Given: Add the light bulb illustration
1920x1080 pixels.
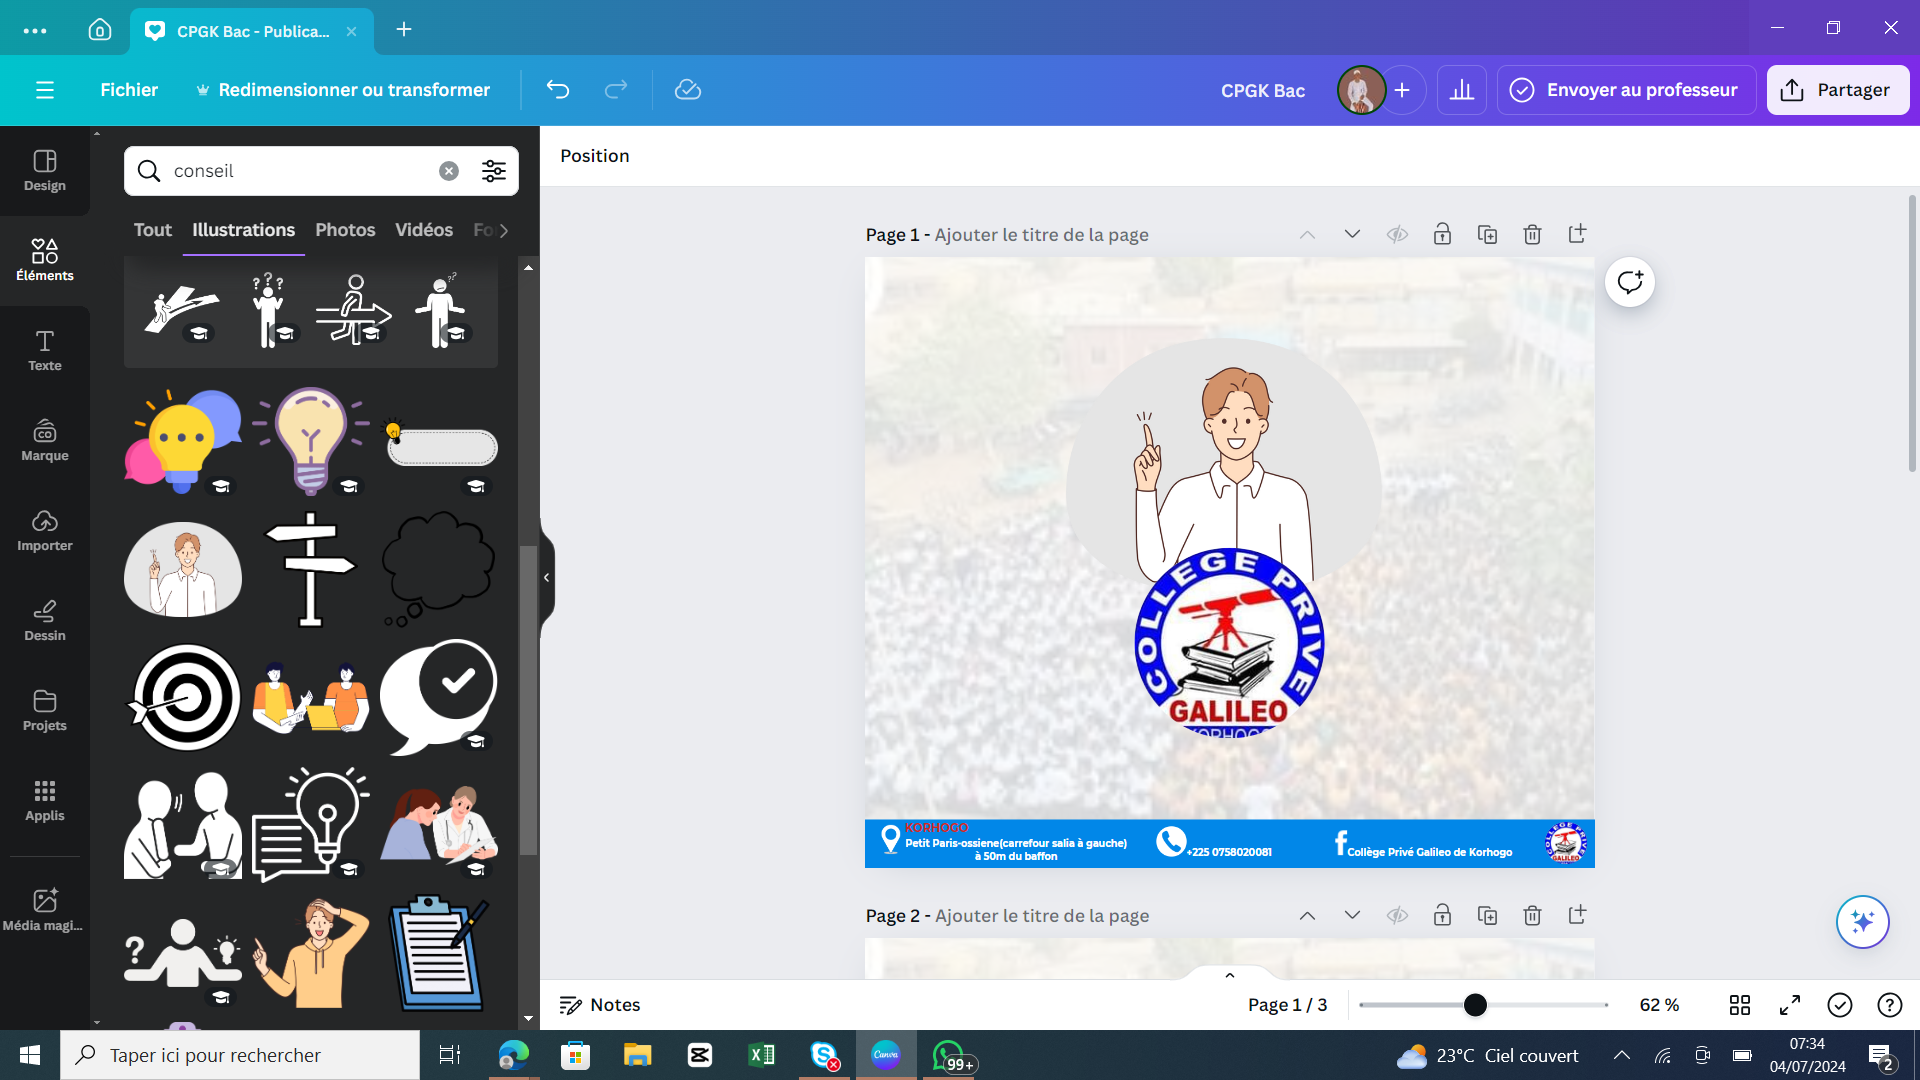Looking at the screenshot, I should [x=310, y=441].
